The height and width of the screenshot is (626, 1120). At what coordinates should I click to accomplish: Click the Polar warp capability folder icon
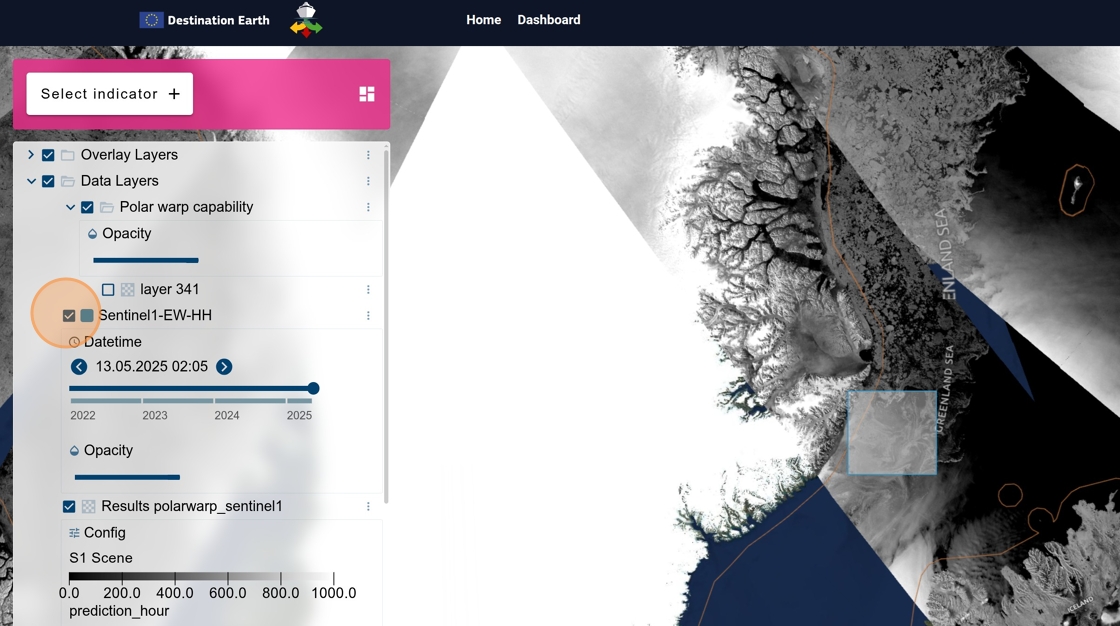[106, 207]
